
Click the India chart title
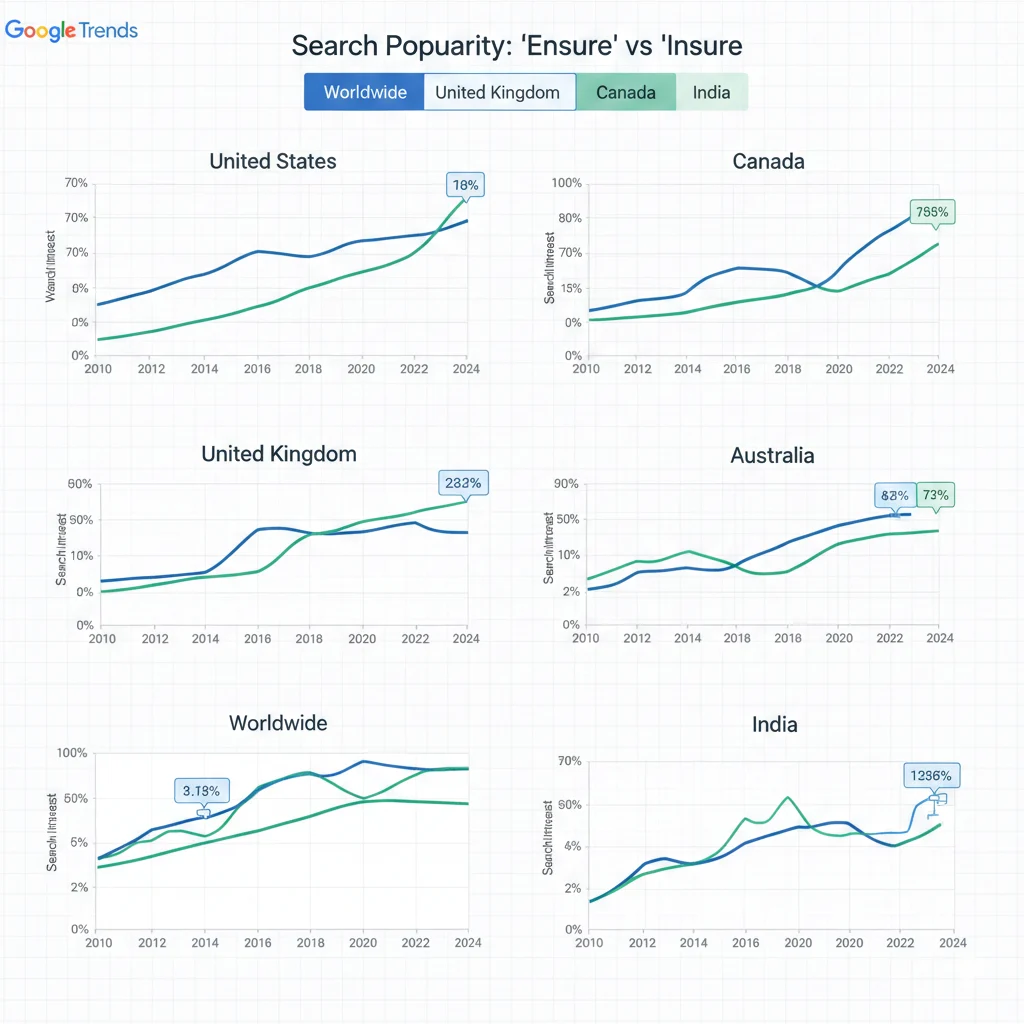[774, 724]
